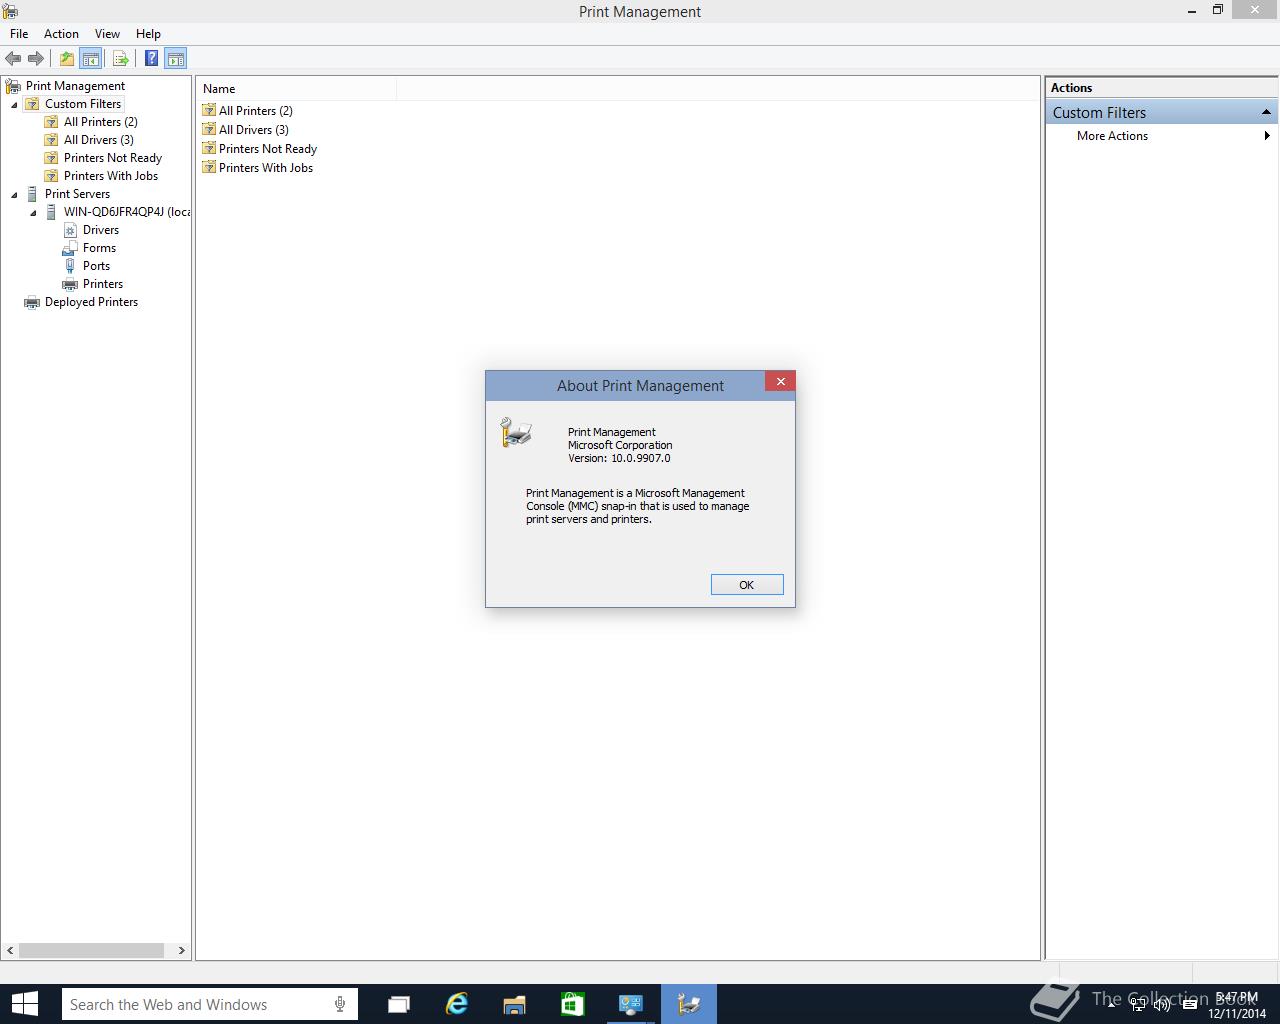1280x1024 pixels.
Task: Open the Action menu
Action: pyautogui.click(x=61, y=33)
